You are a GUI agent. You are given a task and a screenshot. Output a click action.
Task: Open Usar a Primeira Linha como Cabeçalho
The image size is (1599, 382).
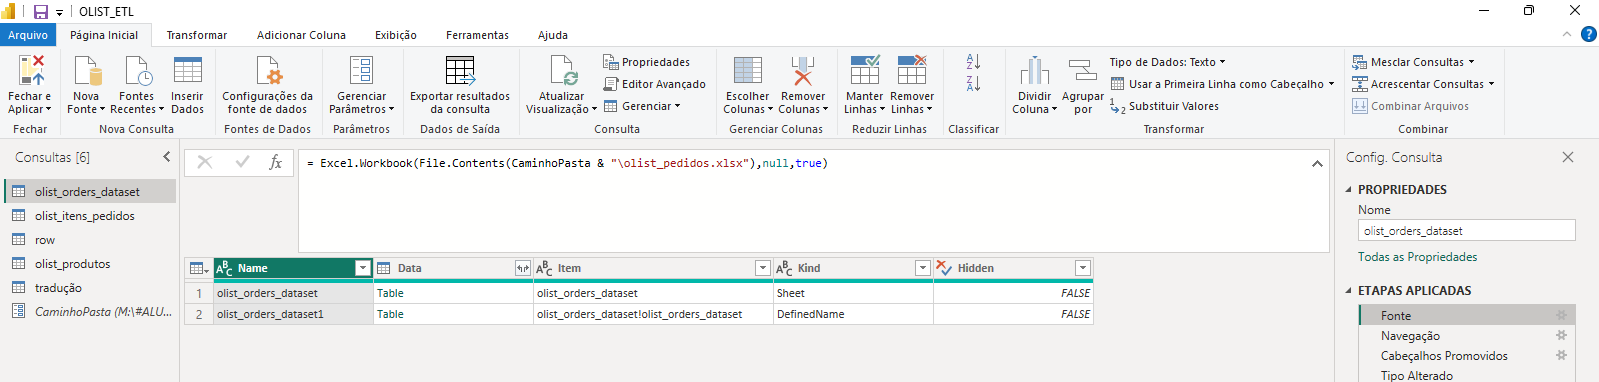click(x=1222, y=84)
